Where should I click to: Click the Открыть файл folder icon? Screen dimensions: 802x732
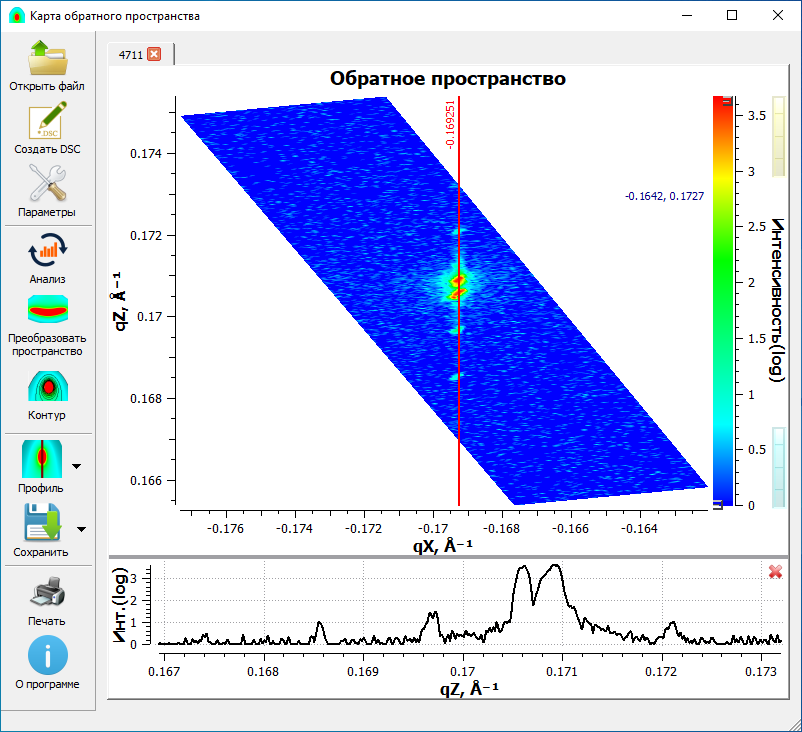point(47,59)
